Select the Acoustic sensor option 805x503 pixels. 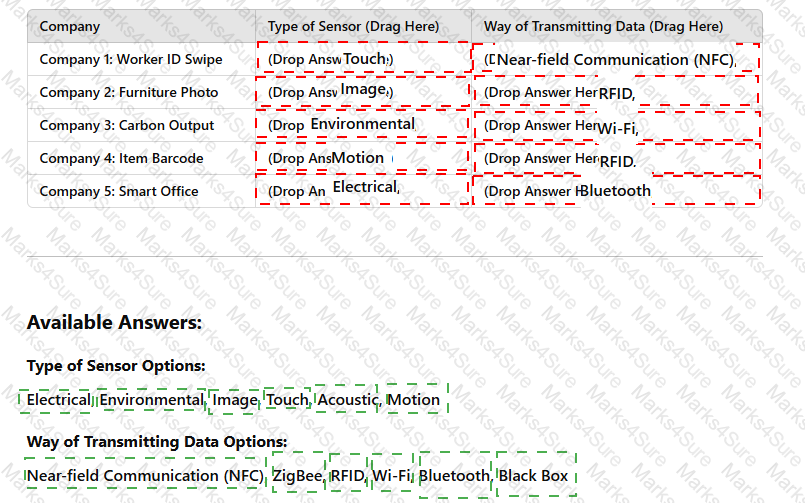point(347,399)
